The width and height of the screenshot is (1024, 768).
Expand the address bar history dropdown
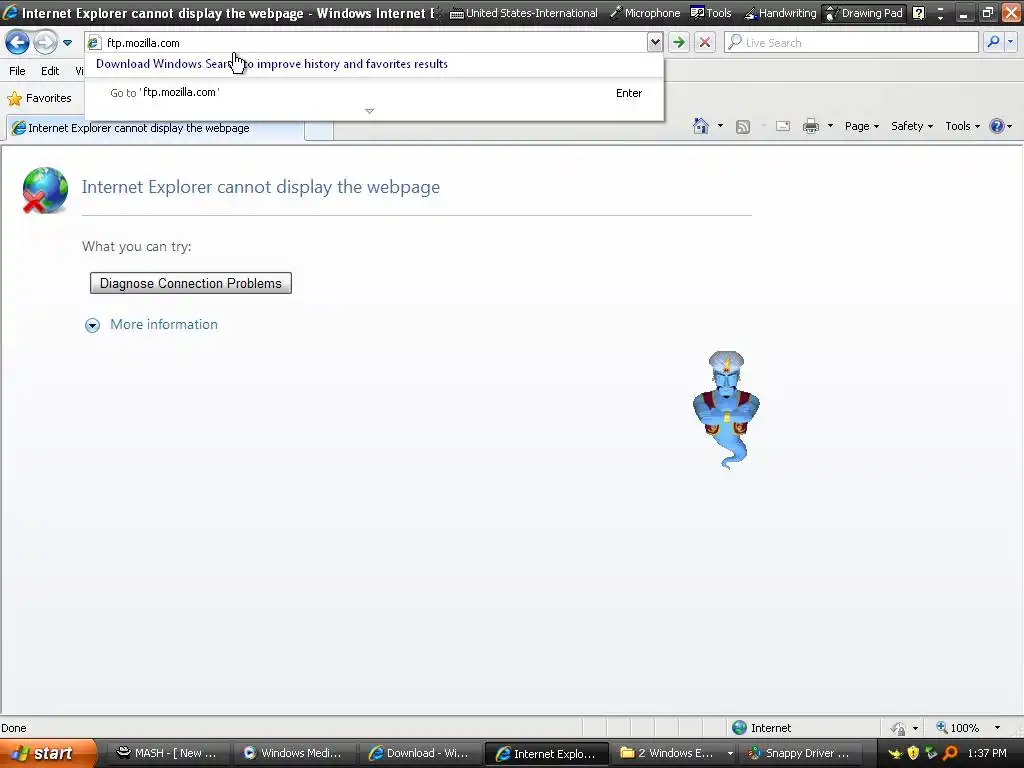(654, 43)
